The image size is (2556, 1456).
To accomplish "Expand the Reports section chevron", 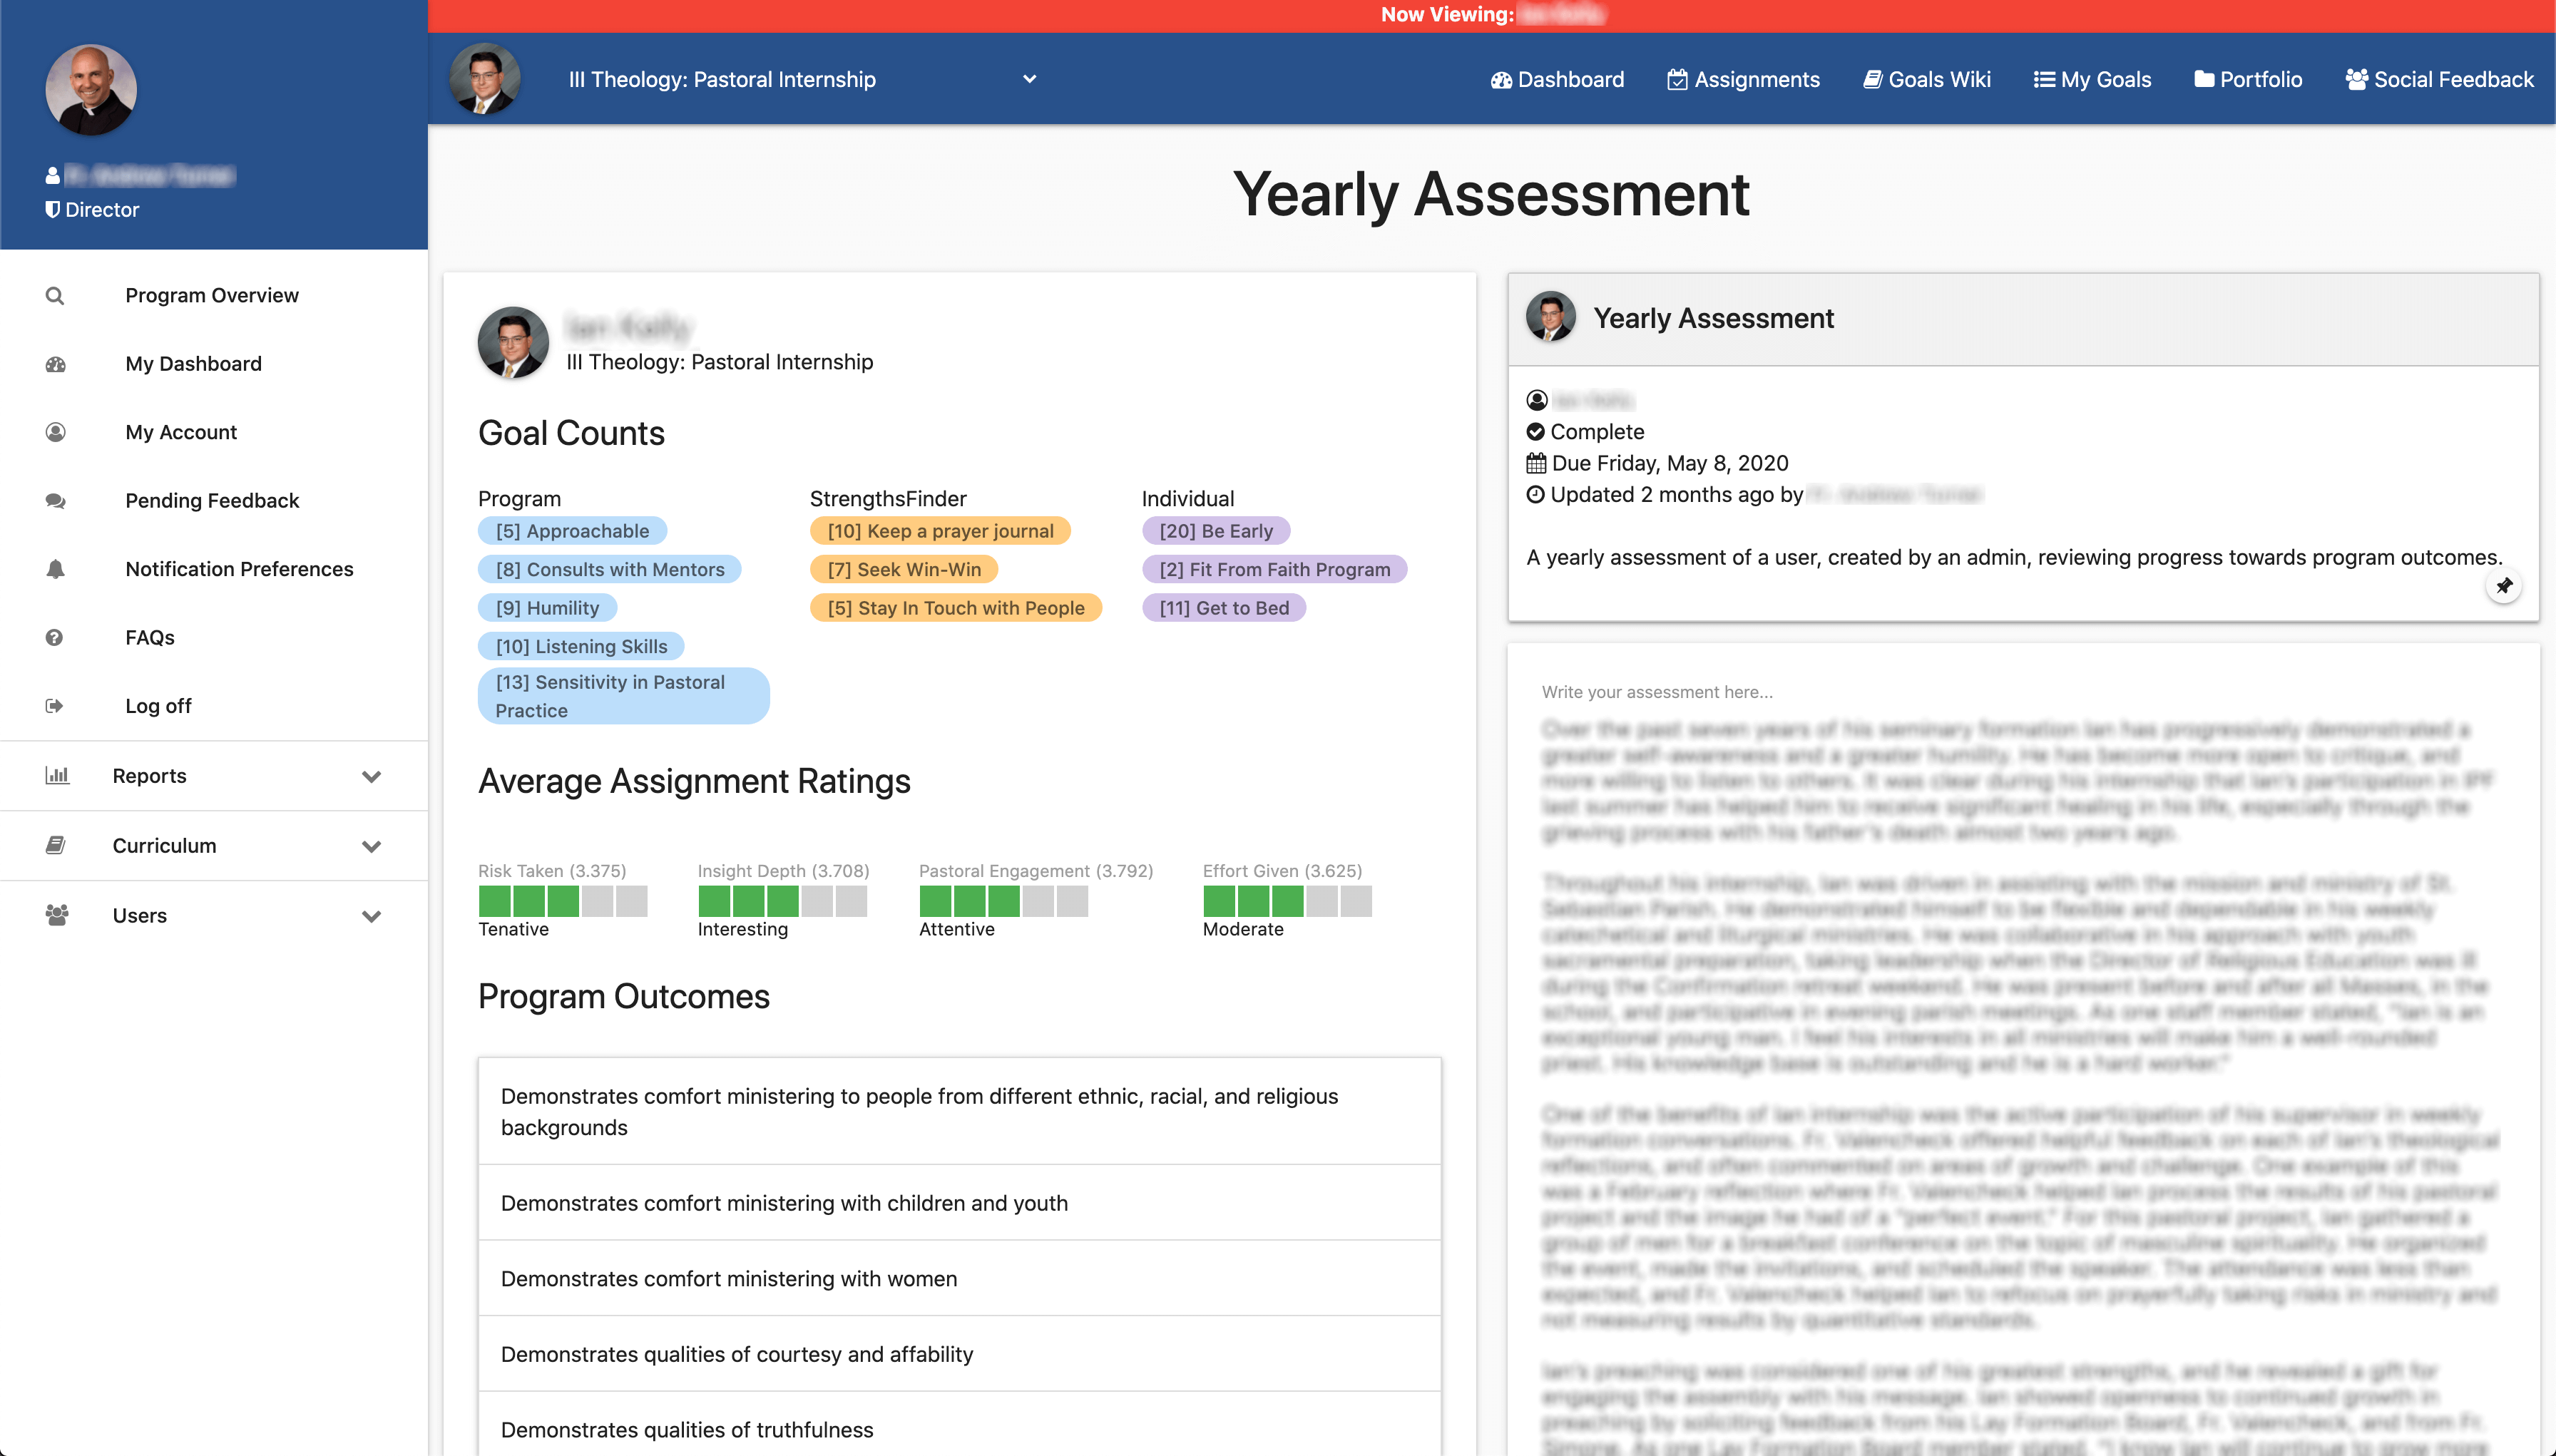I will click(x=372, y=776).
